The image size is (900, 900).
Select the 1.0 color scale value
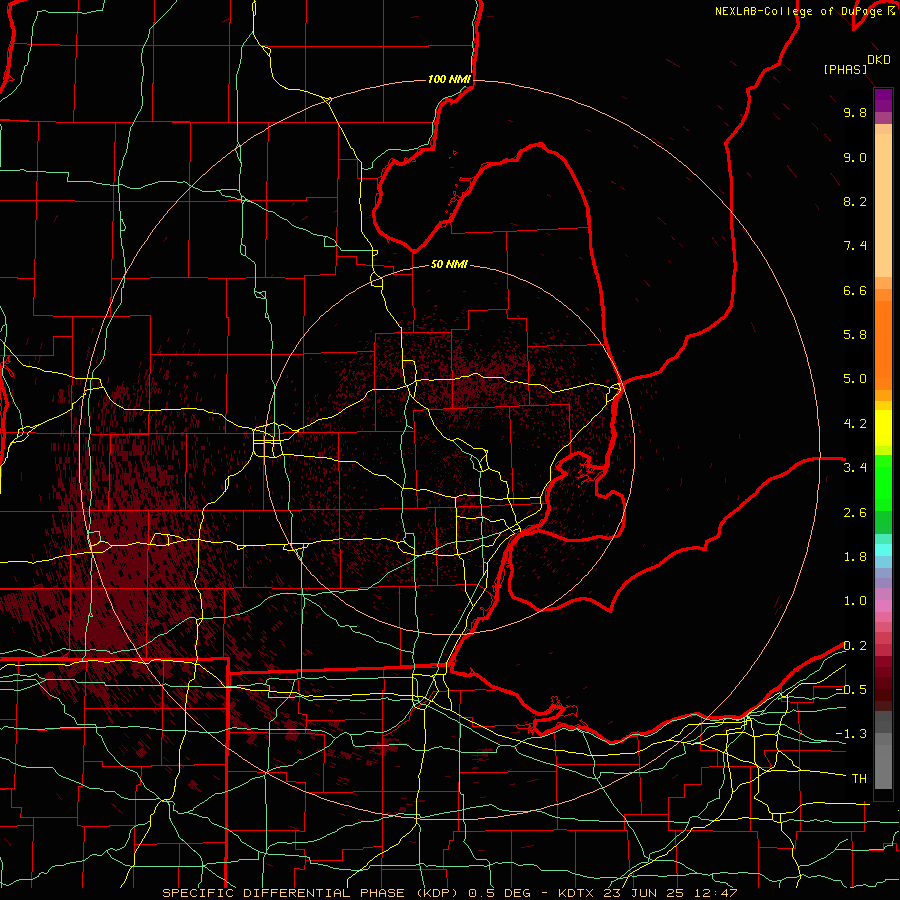[x=855, y=601]
